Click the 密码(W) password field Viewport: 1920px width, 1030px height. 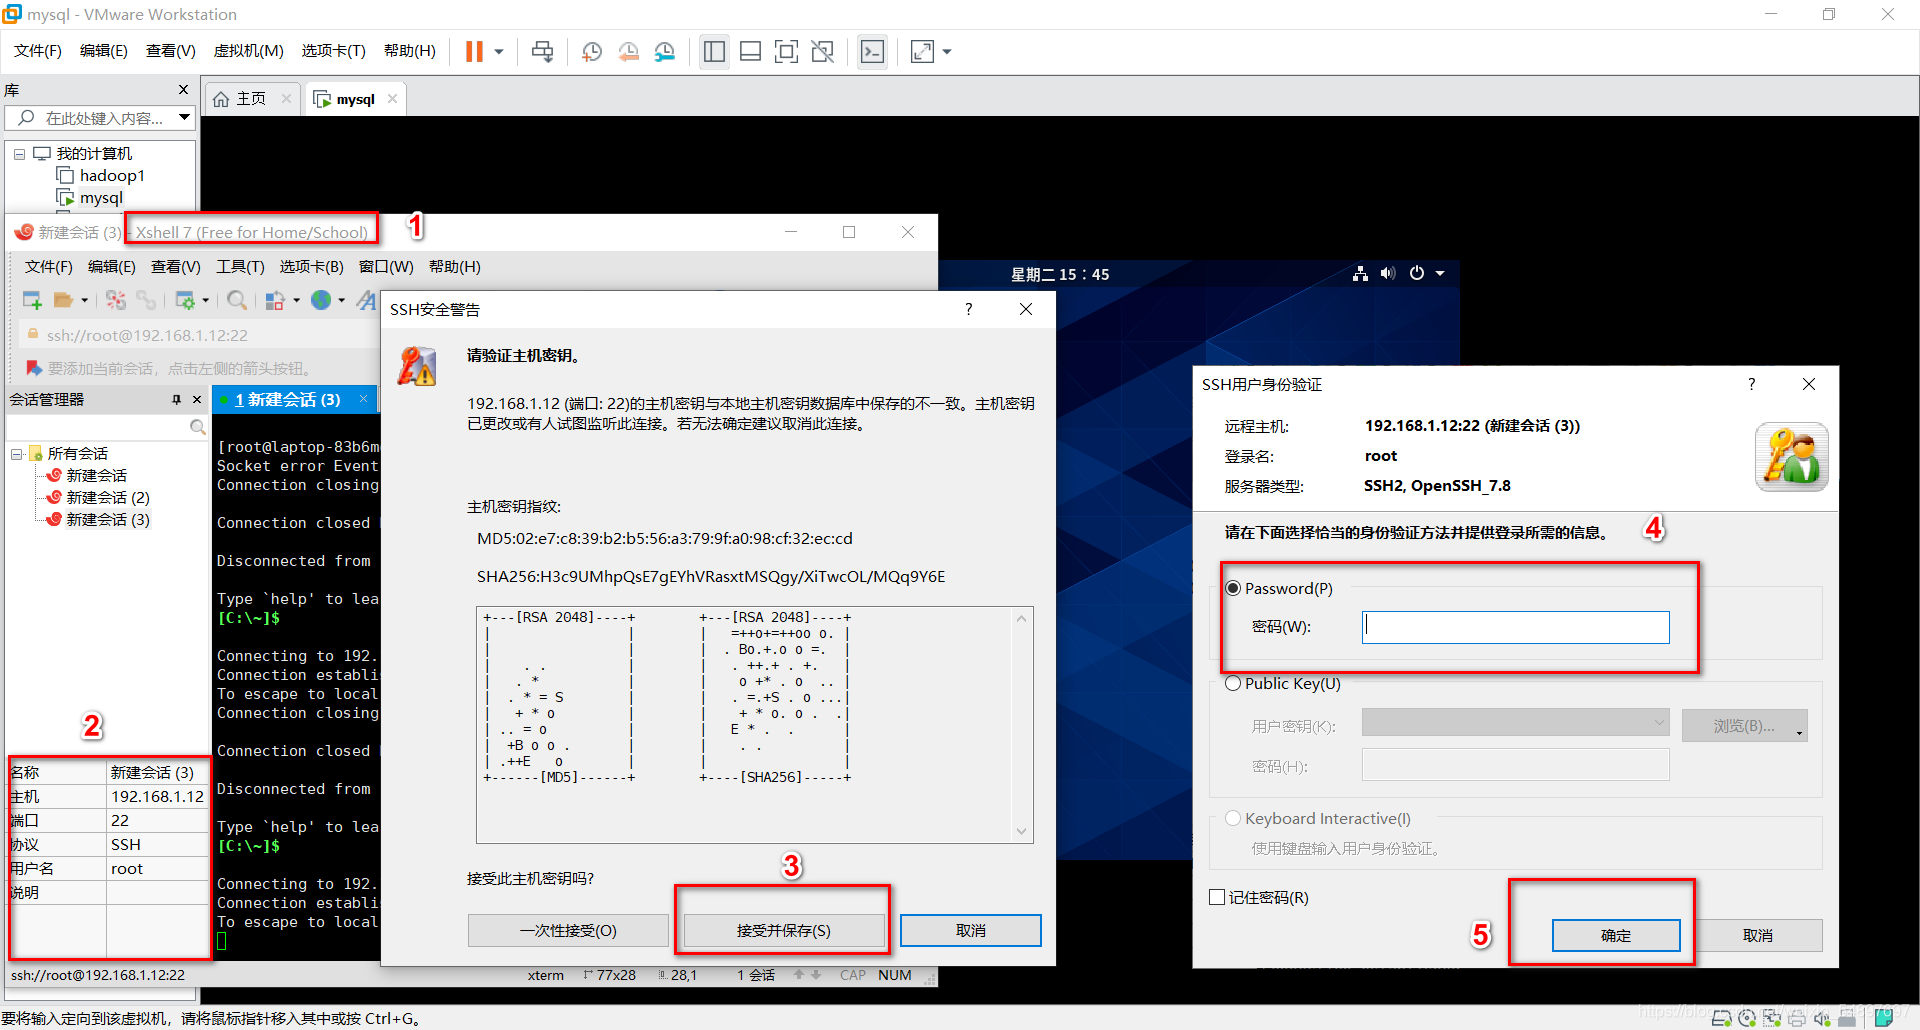coord(1516,627)
